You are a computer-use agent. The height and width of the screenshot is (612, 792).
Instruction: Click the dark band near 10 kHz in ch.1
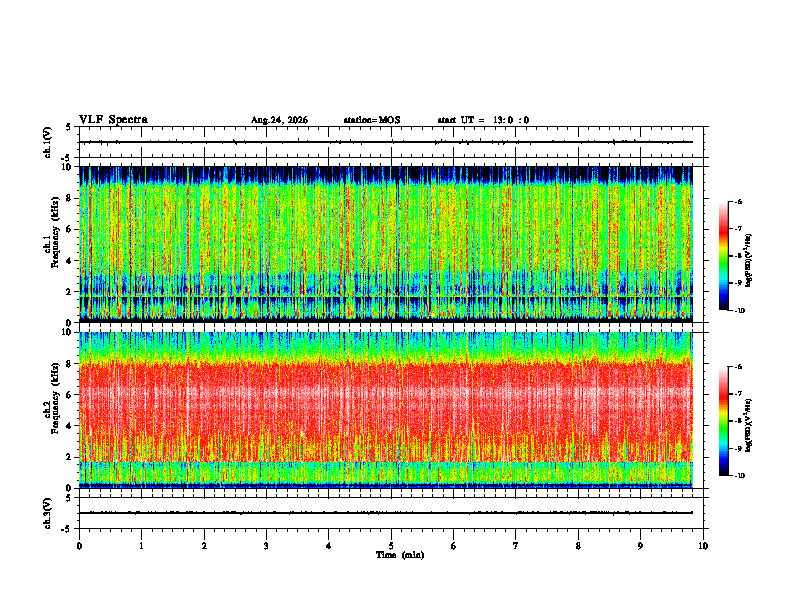[386, 174]
